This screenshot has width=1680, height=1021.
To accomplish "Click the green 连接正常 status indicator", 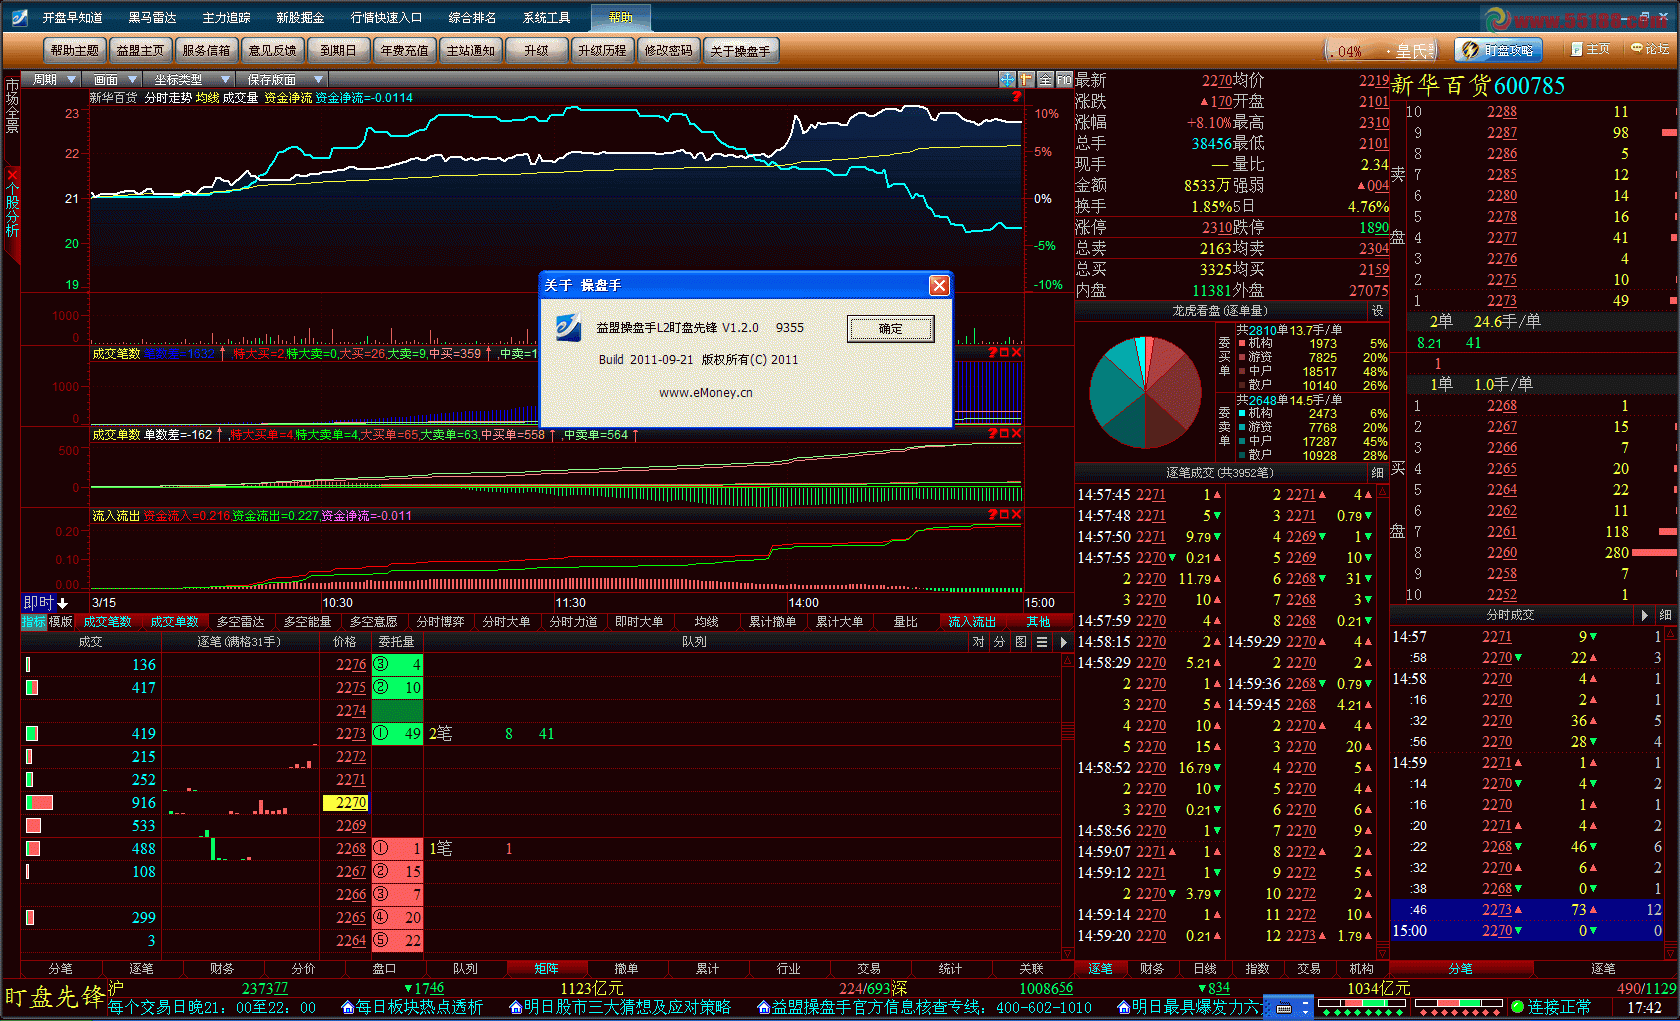I will 1552,1007.
